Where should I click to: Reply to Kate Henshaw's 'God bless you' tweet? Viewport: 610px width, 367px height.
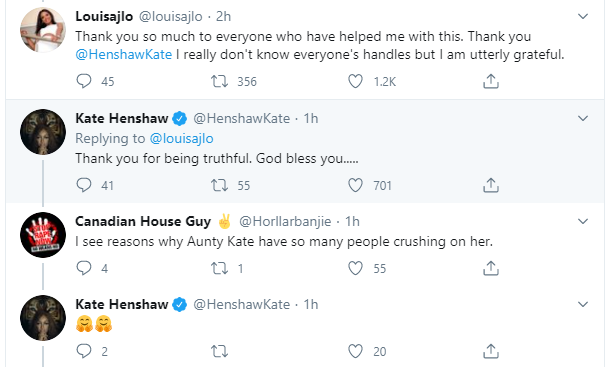84,185
